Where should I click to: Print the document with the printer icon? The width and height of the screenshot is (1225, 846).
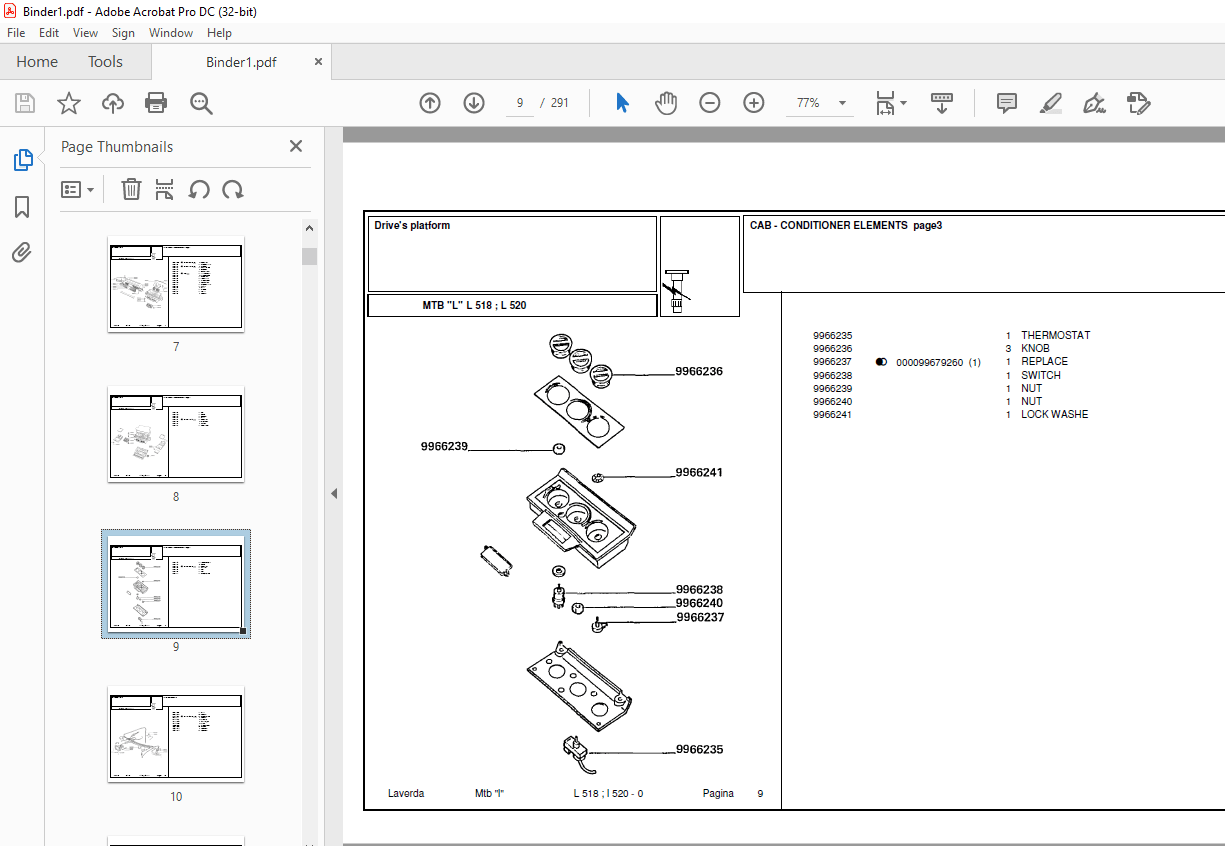pyautogui.click(x=156, y=103)
